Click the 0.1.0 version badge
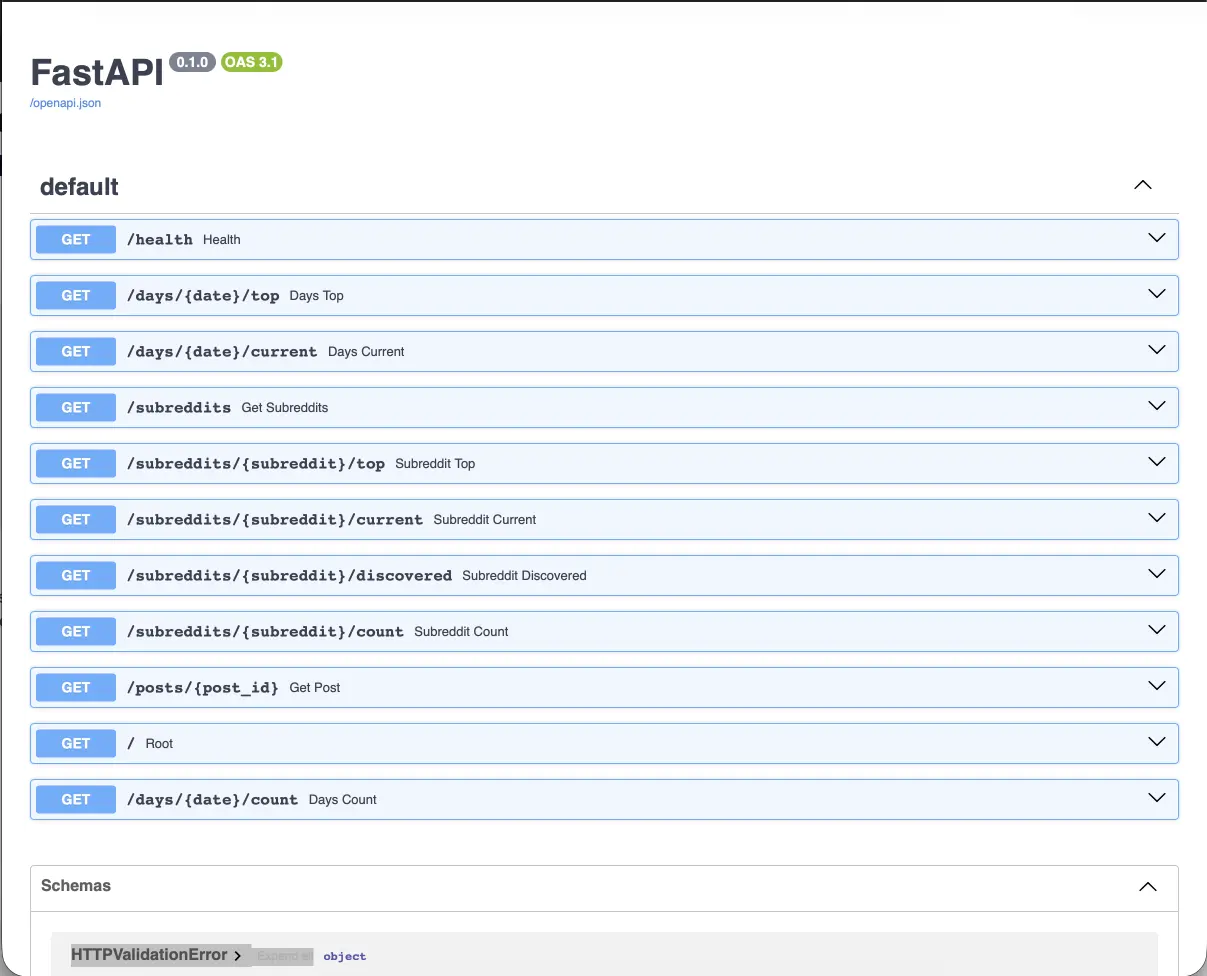The width and height of the screenshot is (1207, 976). (x=192, y=62)
